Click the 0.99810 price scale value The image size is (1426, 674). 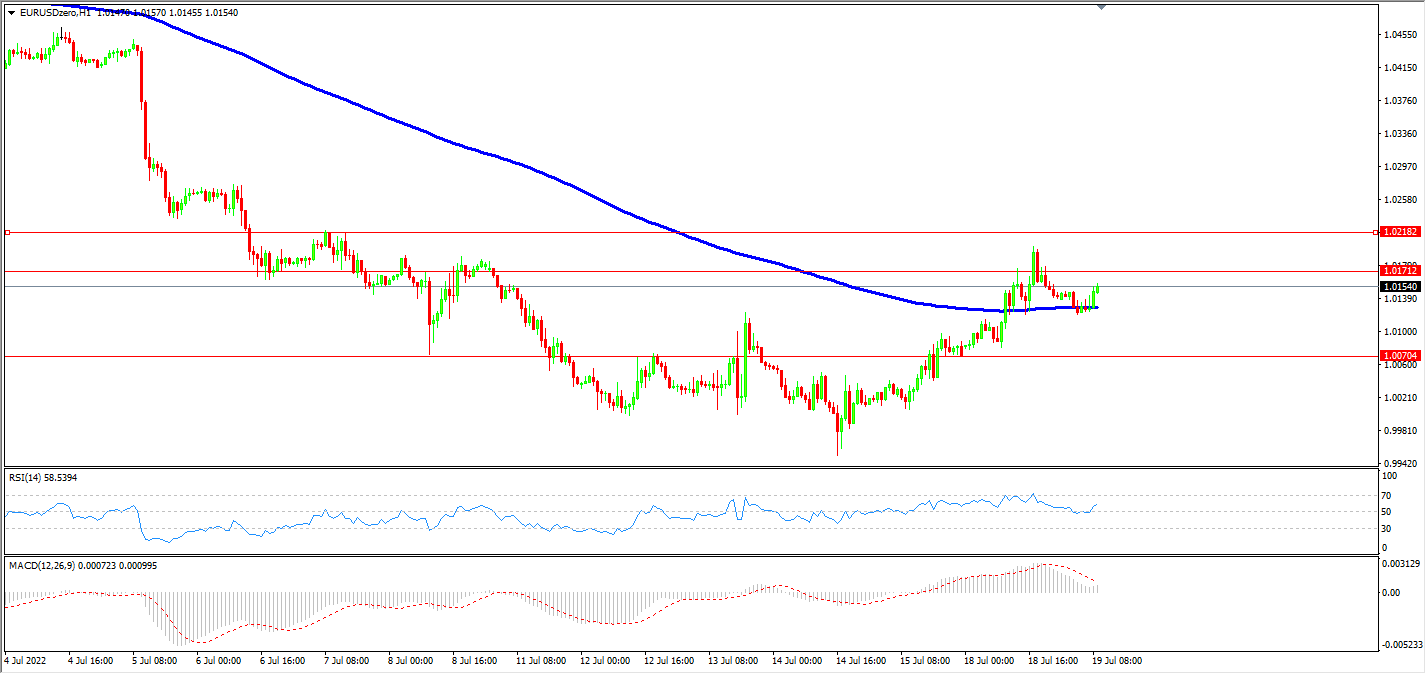[x=1400, y=431]
